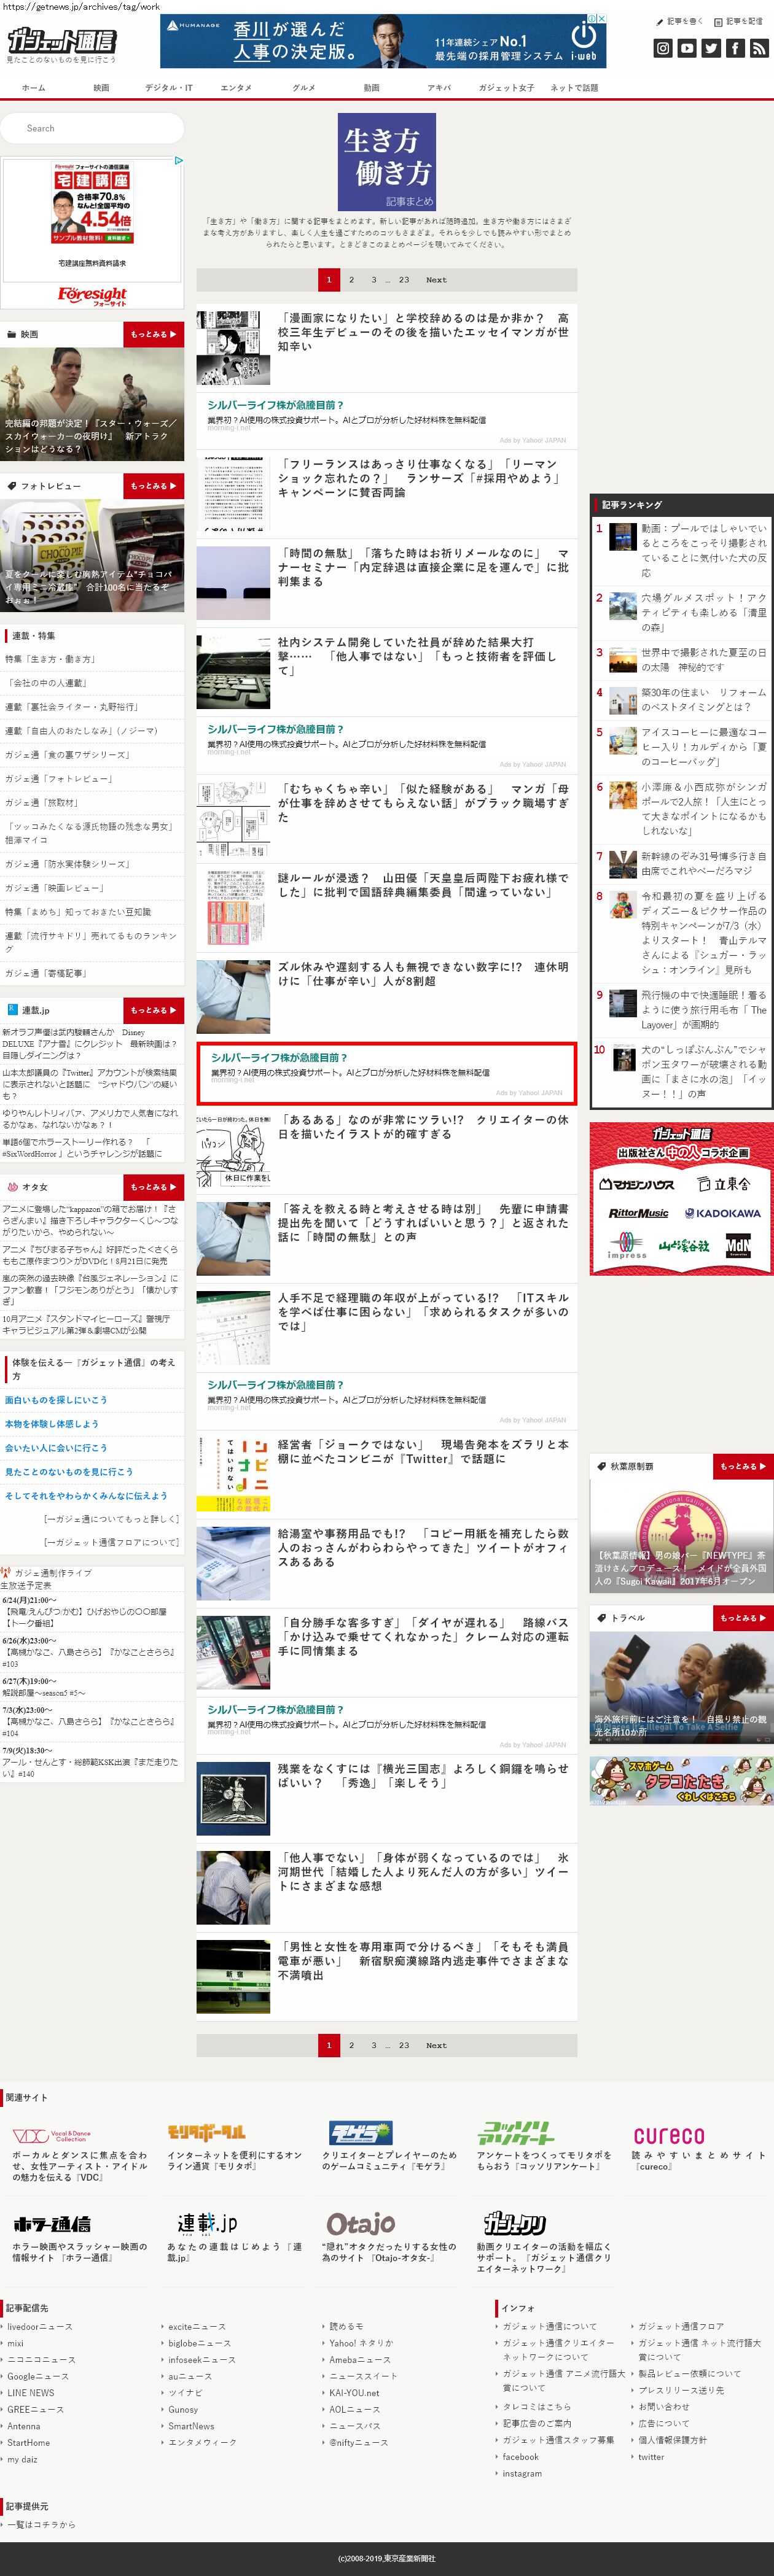Open the デジタル・IT navigation item
This screenshot has width=774, height=2576.
click(169, 88)
